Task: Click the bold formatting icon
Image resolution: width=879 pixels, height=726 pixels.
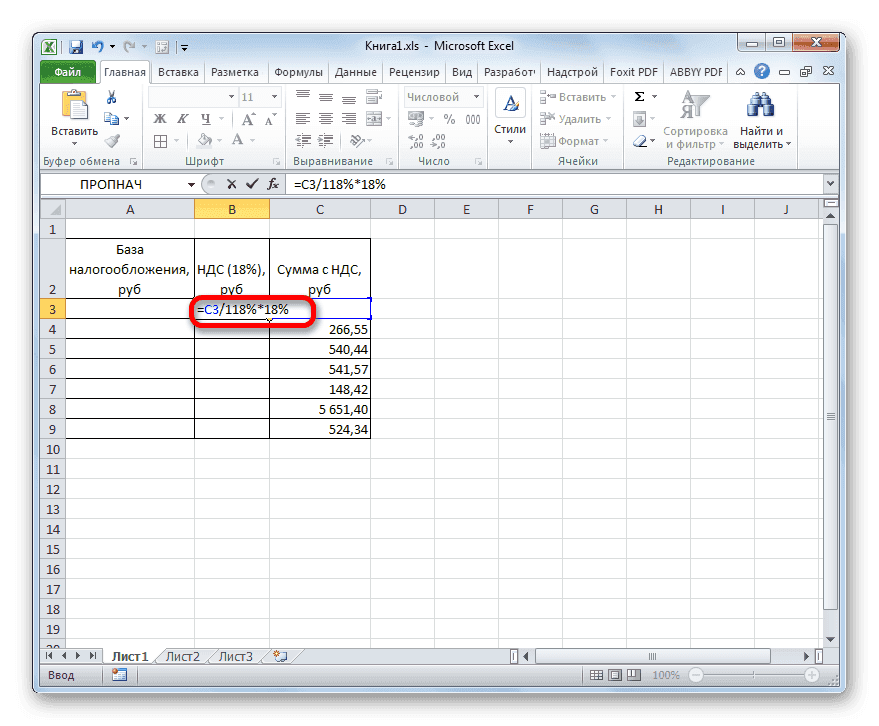Action: point(159,118)
